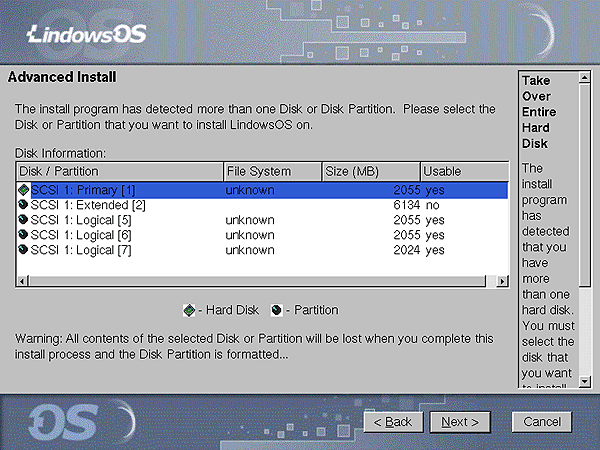The height and width of the screenshot is (450, 600).
Task: Click partition icon beside SCSI 1: Extended [2]
Action: (23, 205)
